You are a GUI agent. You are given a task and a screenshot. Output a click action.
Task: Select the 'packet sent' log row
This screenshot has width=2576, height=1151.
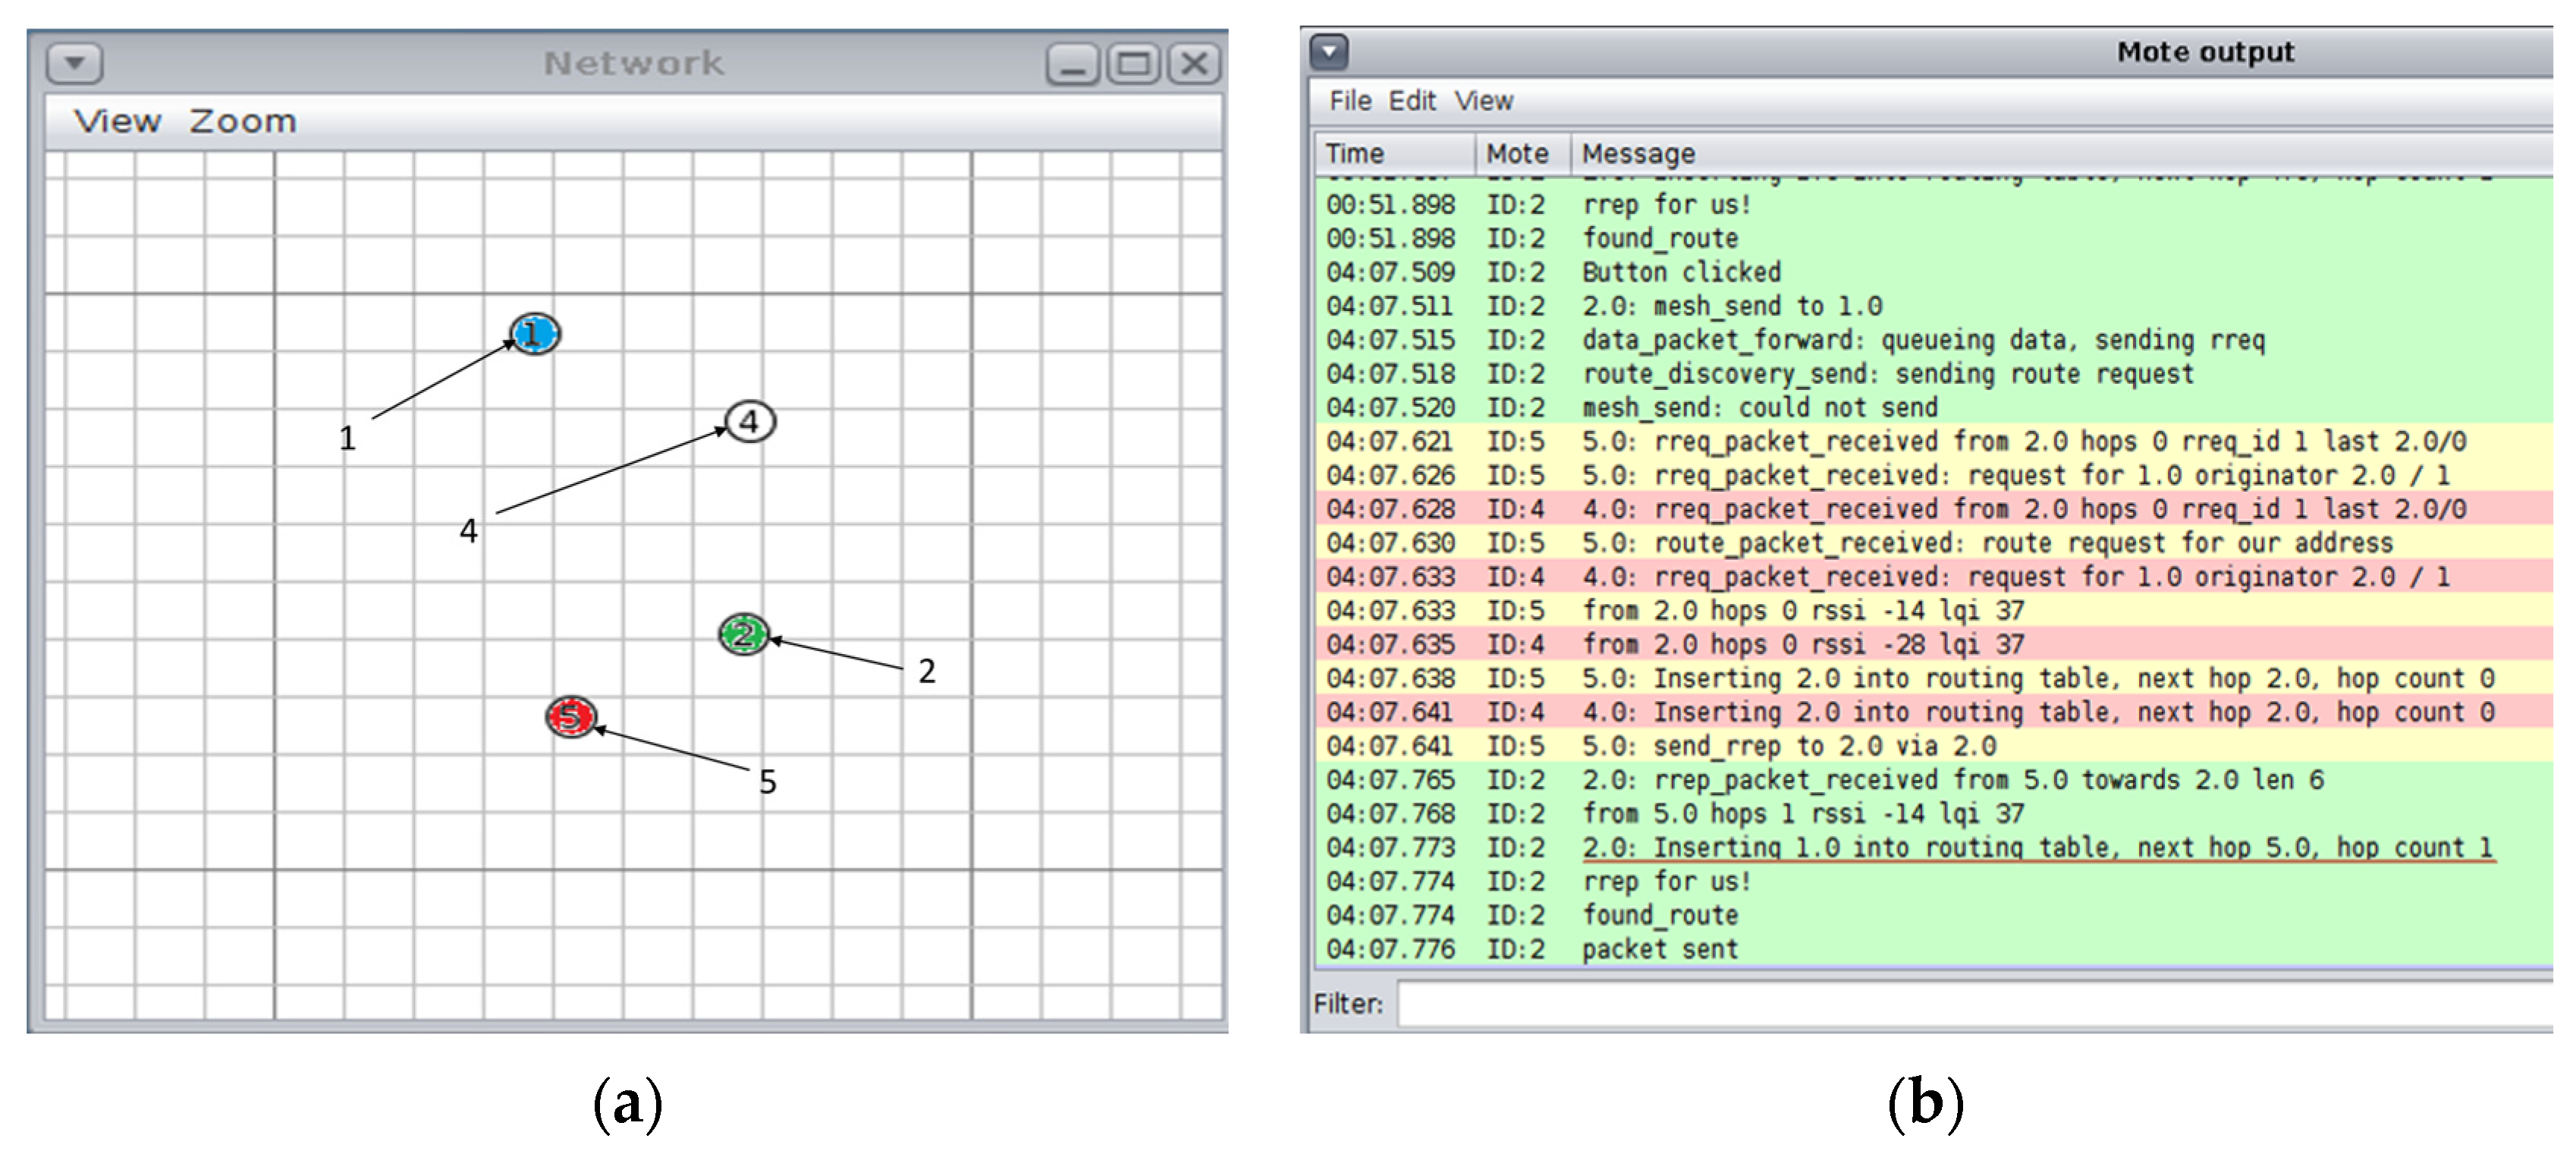[1659, 949]
